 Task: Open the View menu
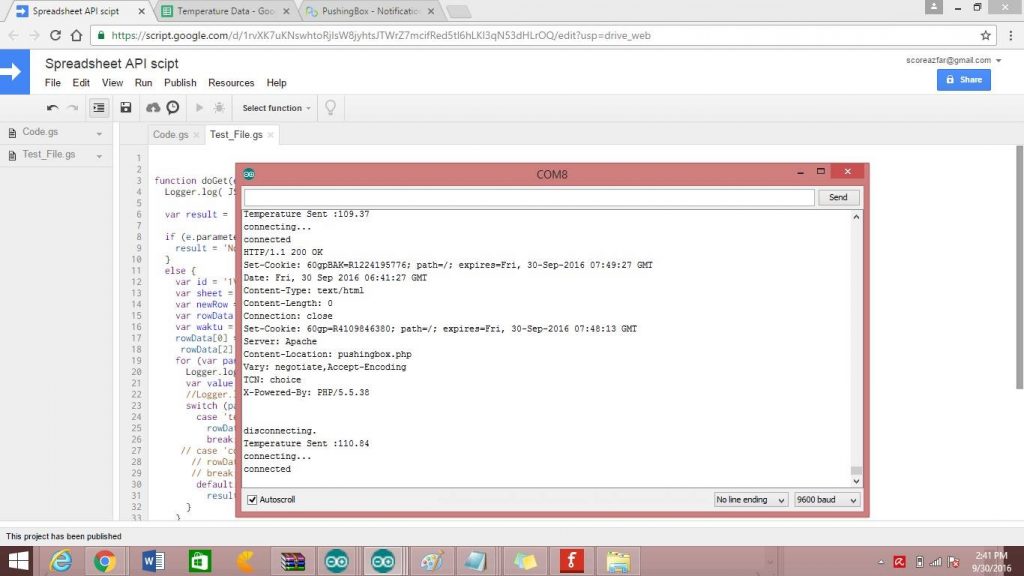pyautogui.click(x=112, y=83)
